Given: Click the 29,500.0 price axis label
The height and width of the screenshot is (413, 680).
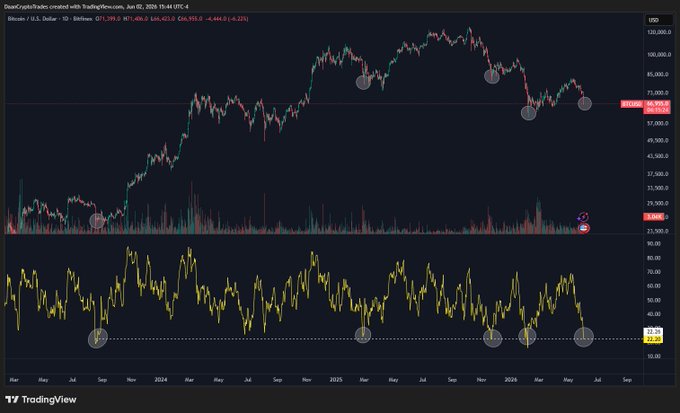Looking at the screenshot, I should coord(658,203).
